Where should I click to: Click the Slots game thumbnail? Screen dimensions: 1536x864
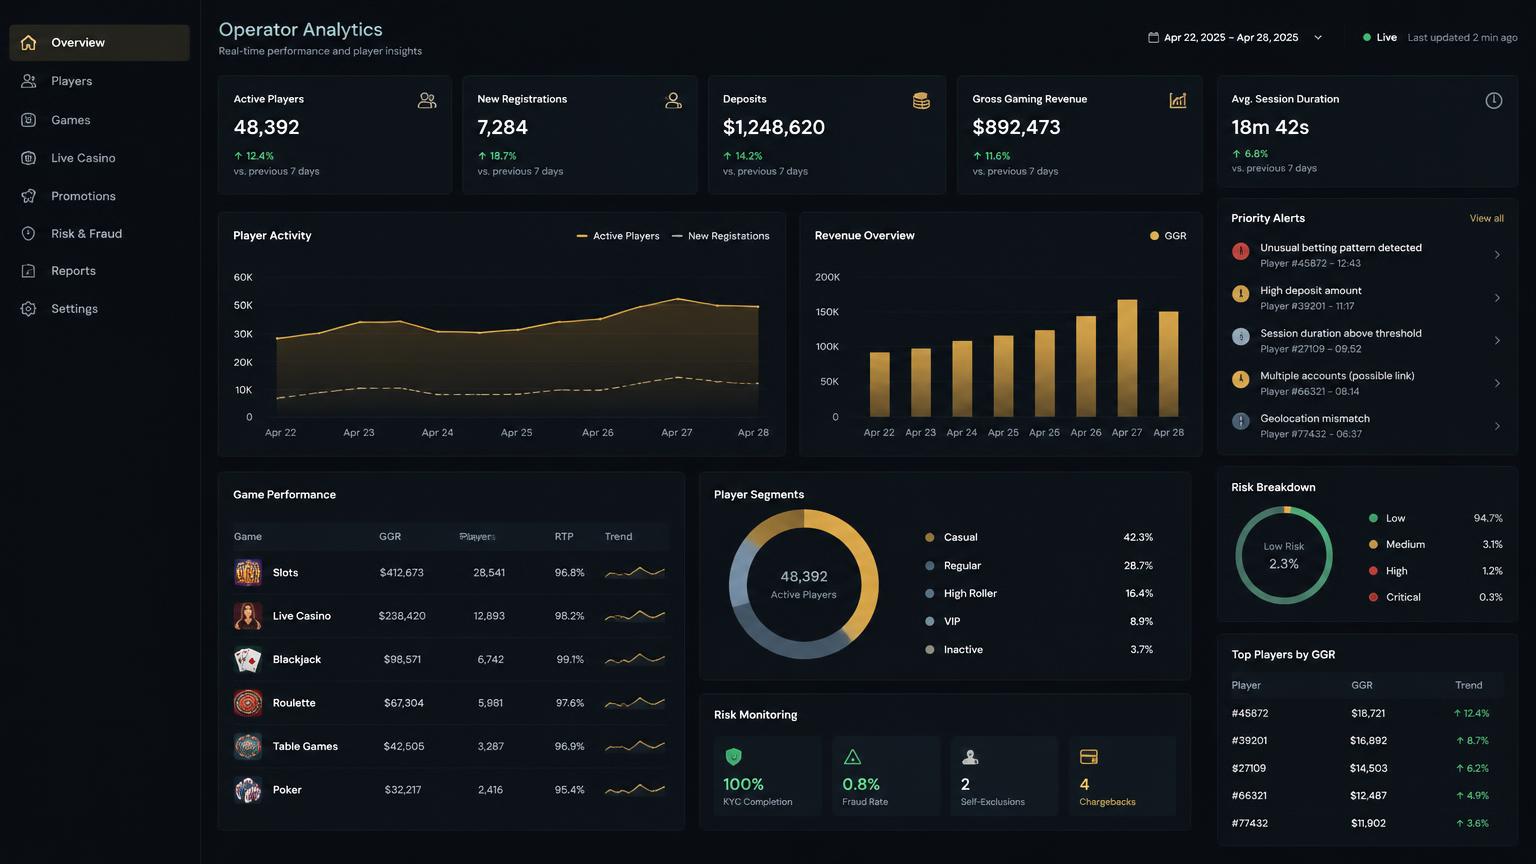[x=248, y=572]
